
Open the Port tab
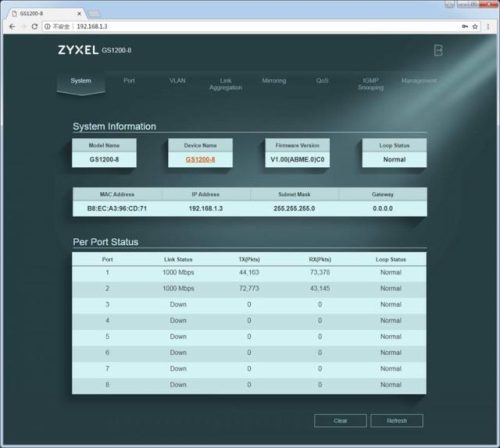129,81
